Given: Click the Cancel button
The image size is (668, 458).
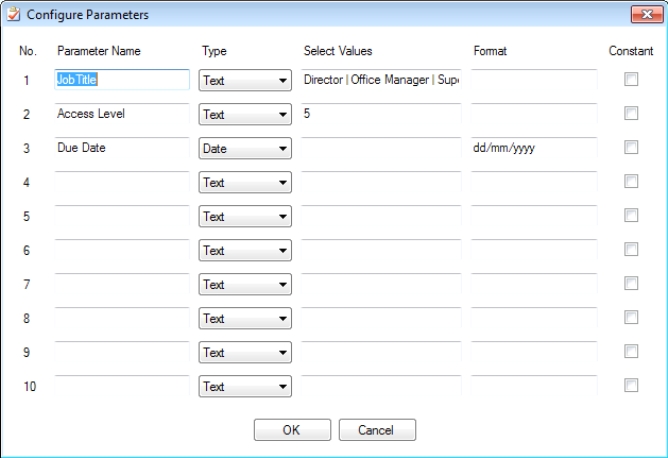Looking at the screenshot, I should pos(377,430).
